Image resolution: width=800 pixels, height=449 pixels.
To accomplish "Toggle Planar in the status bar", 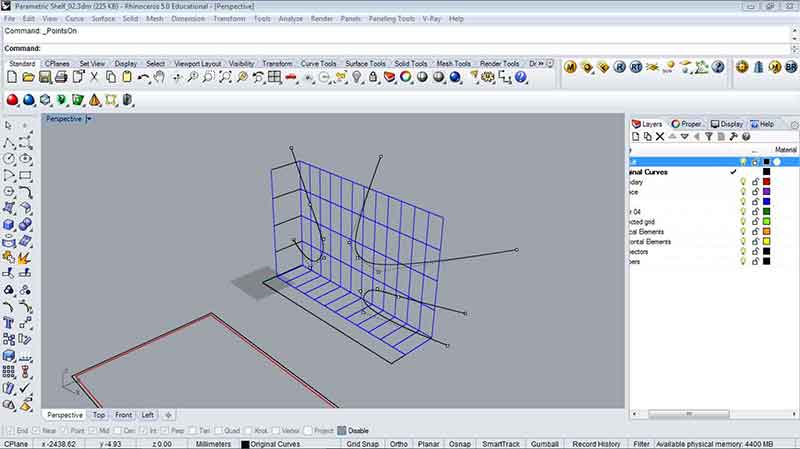I will pos(428,444).
